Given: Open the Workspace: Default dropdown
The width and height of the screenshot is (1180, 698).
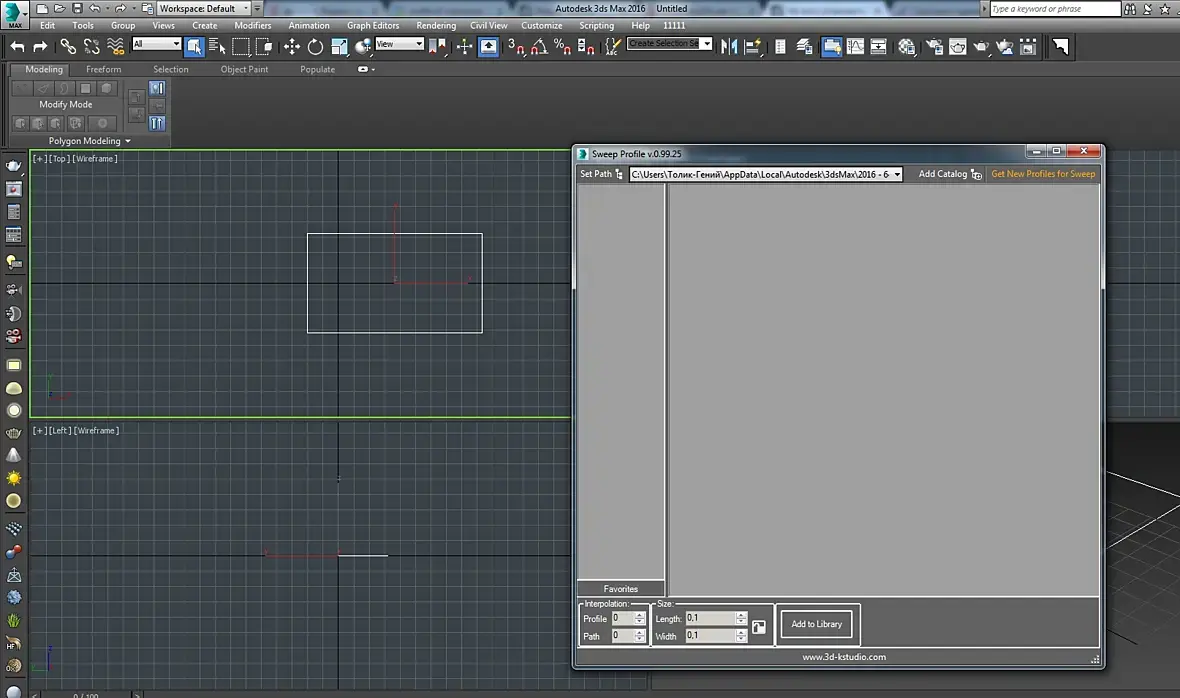Looking at the screenshot, I should (204, 9).
